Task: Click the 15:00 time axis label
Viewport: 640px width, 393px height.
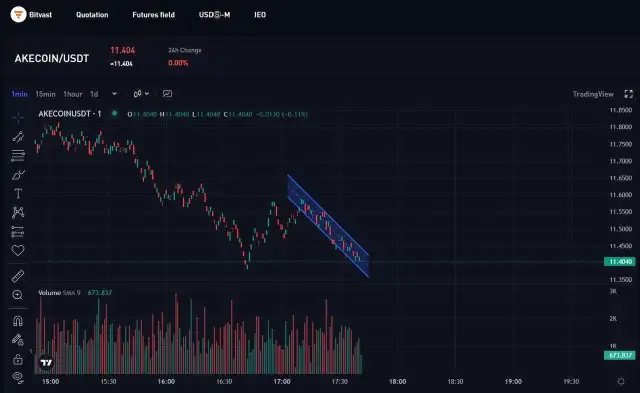Action: click(51, 382)
